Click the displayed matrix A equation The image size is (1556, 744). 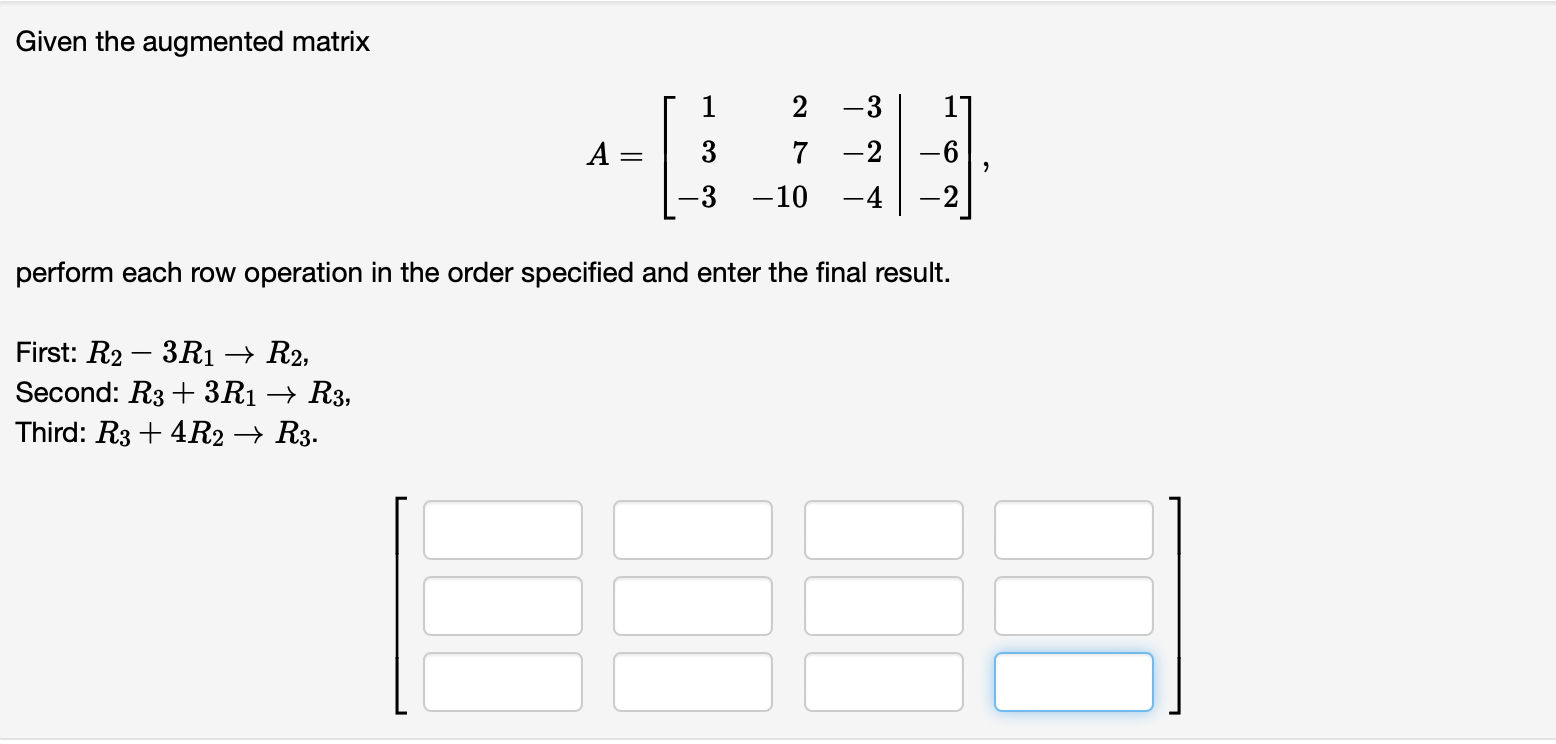tap(780, 153)
